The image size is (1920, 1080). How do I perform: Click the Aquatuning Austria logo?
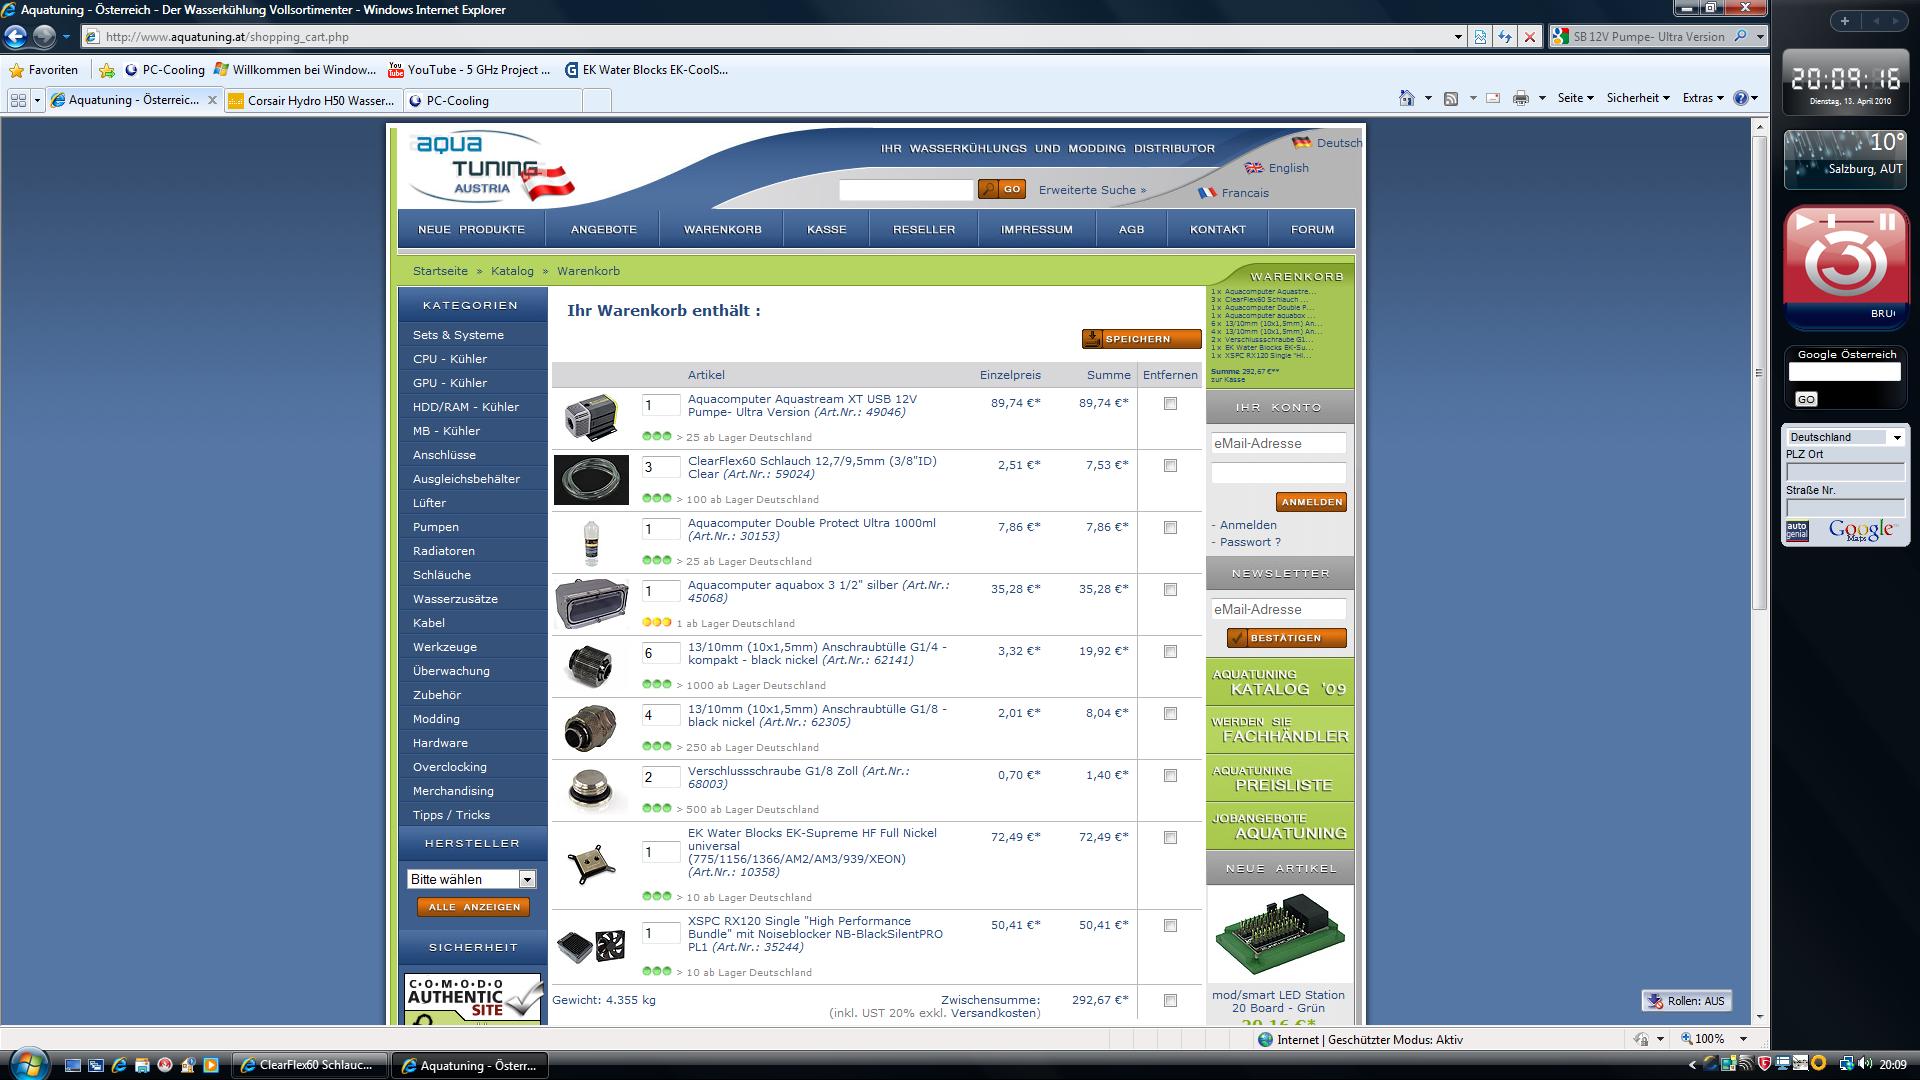(x=492, y=167)
